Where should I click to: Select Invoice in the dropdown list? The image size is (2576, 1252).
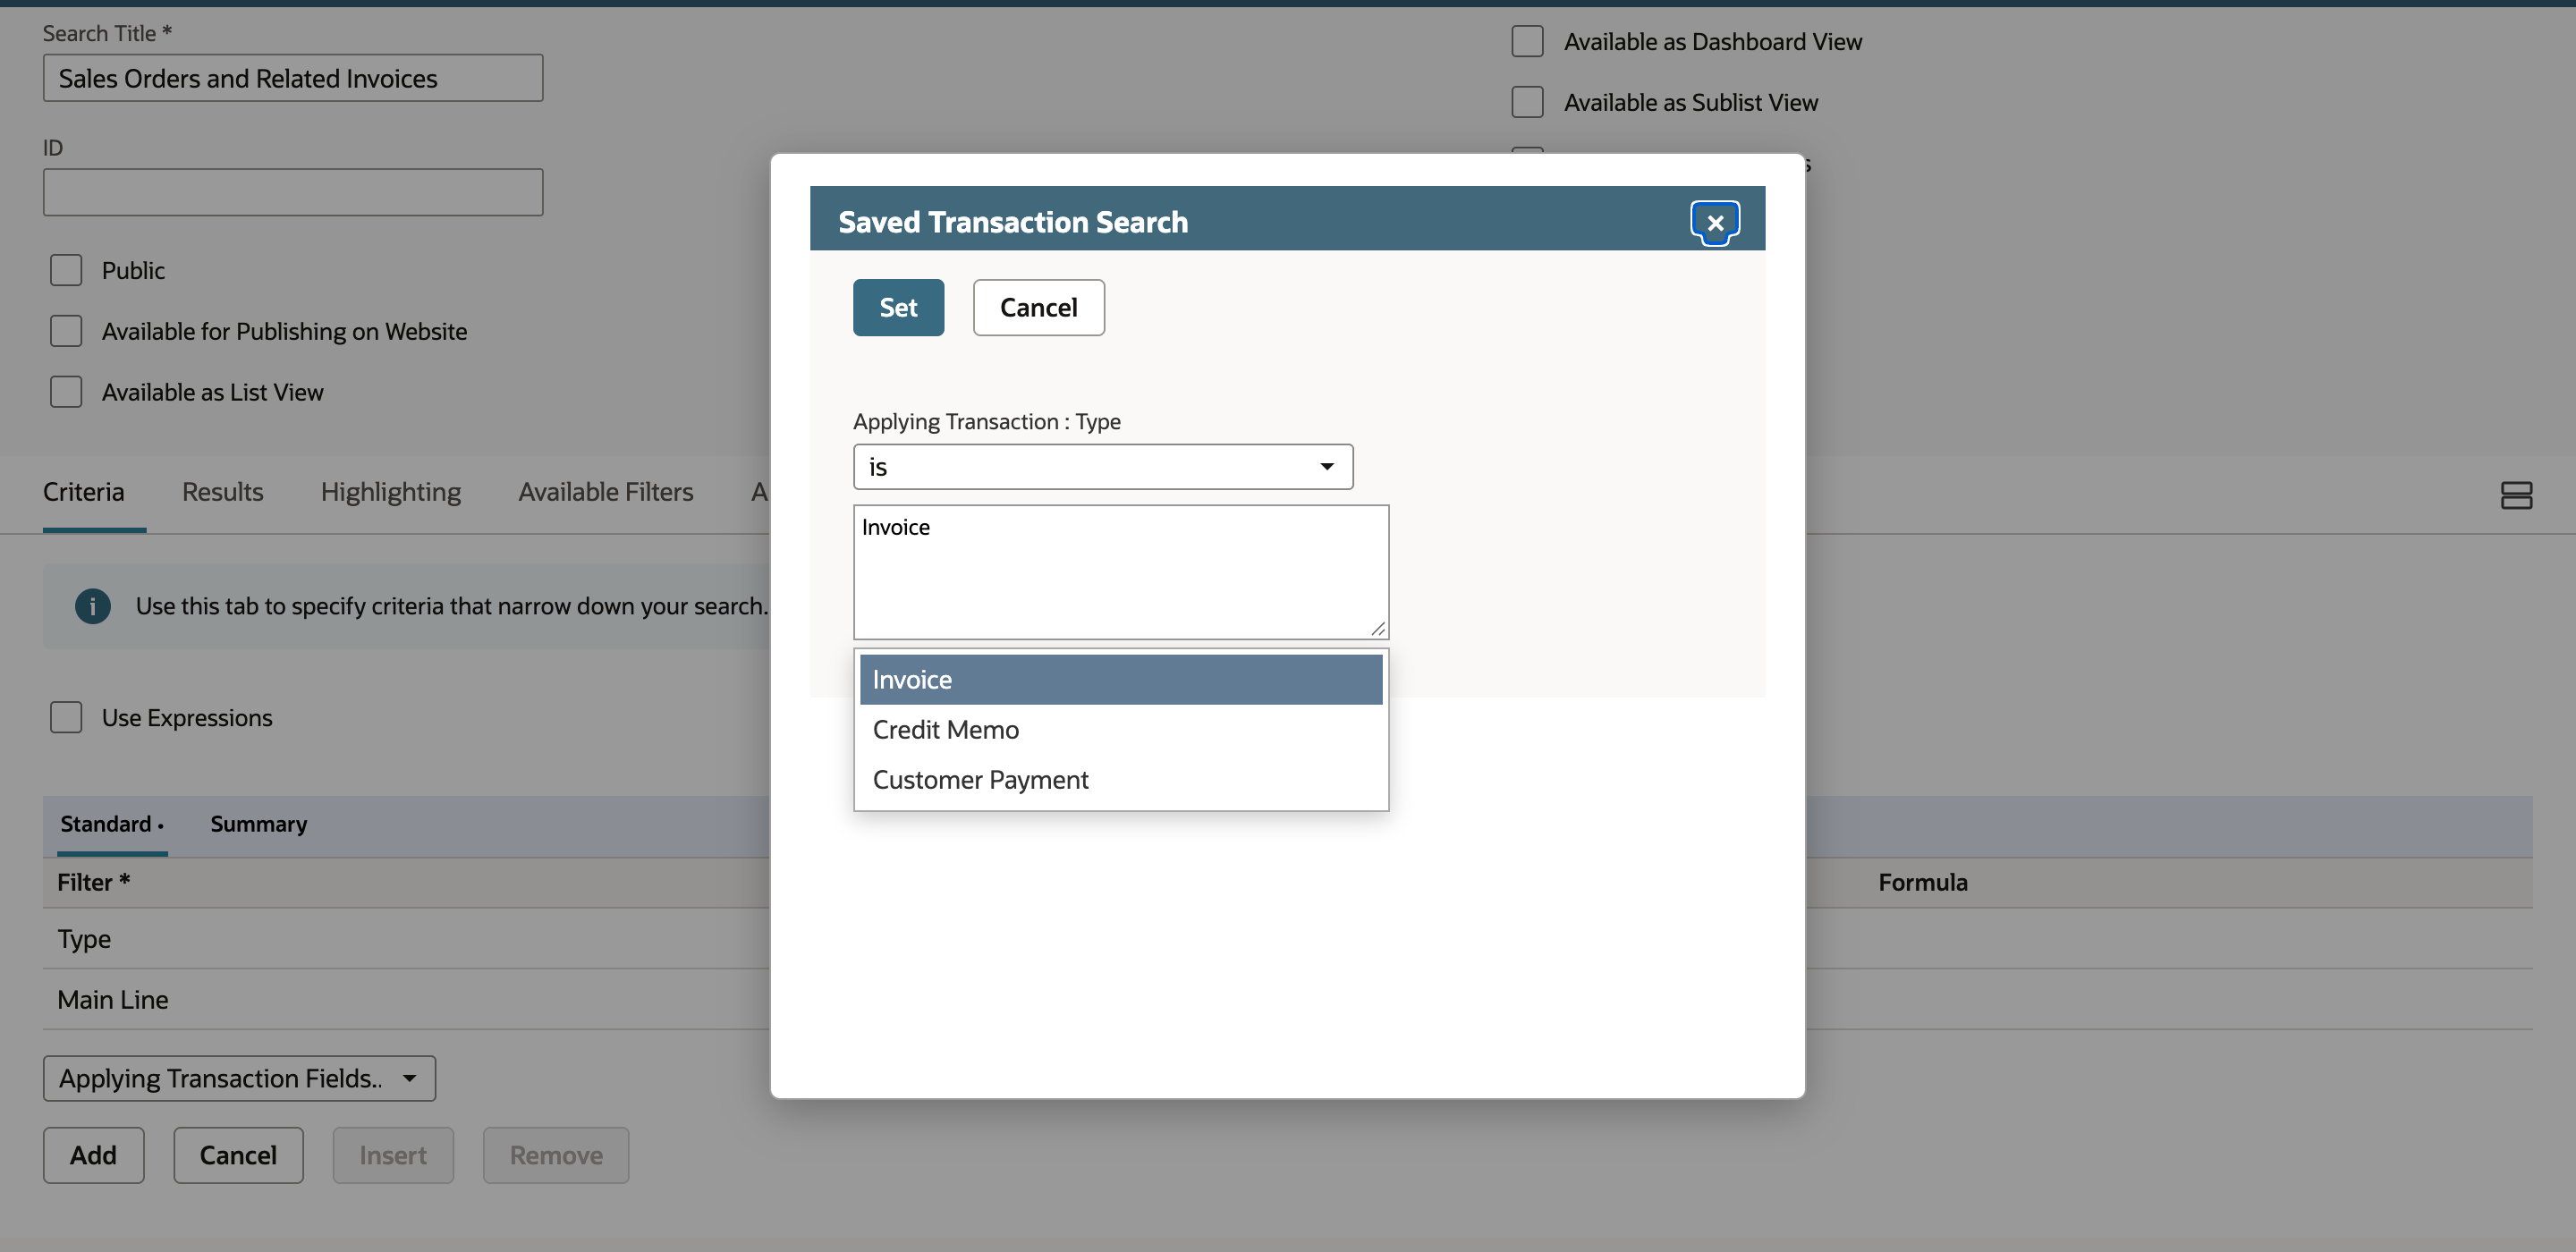[1121, 679]
